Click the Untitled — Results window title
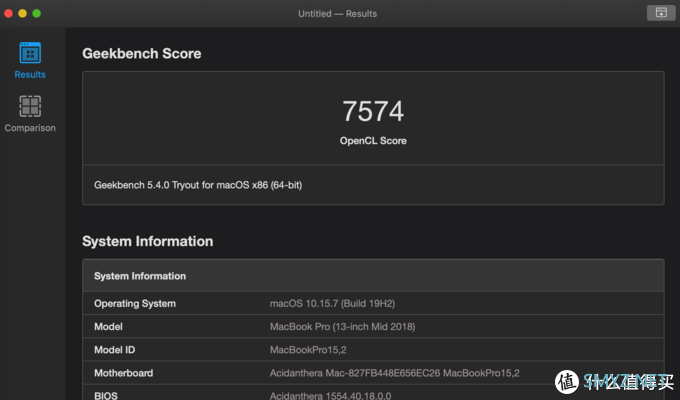The height and width of the screenshot is (400, 680). click(337, 13)
